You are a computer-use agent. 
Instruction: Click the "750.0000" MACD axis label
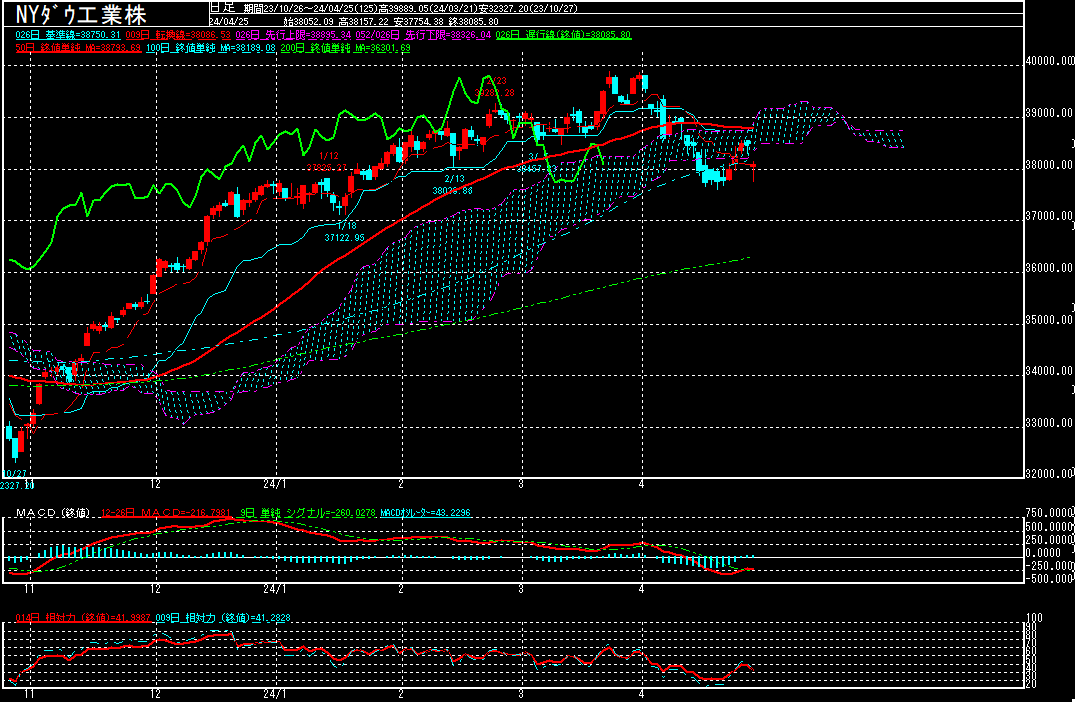click(1050, 513)
